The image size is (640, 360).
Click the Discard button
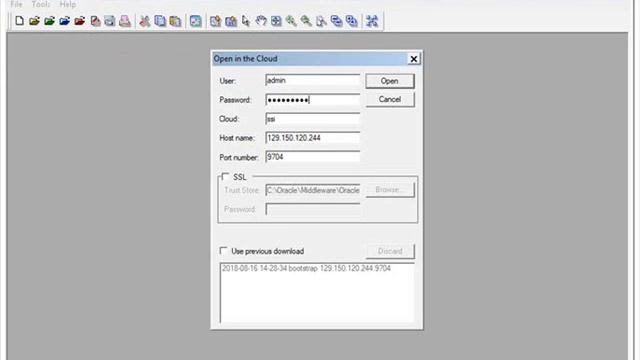(390, 251)
